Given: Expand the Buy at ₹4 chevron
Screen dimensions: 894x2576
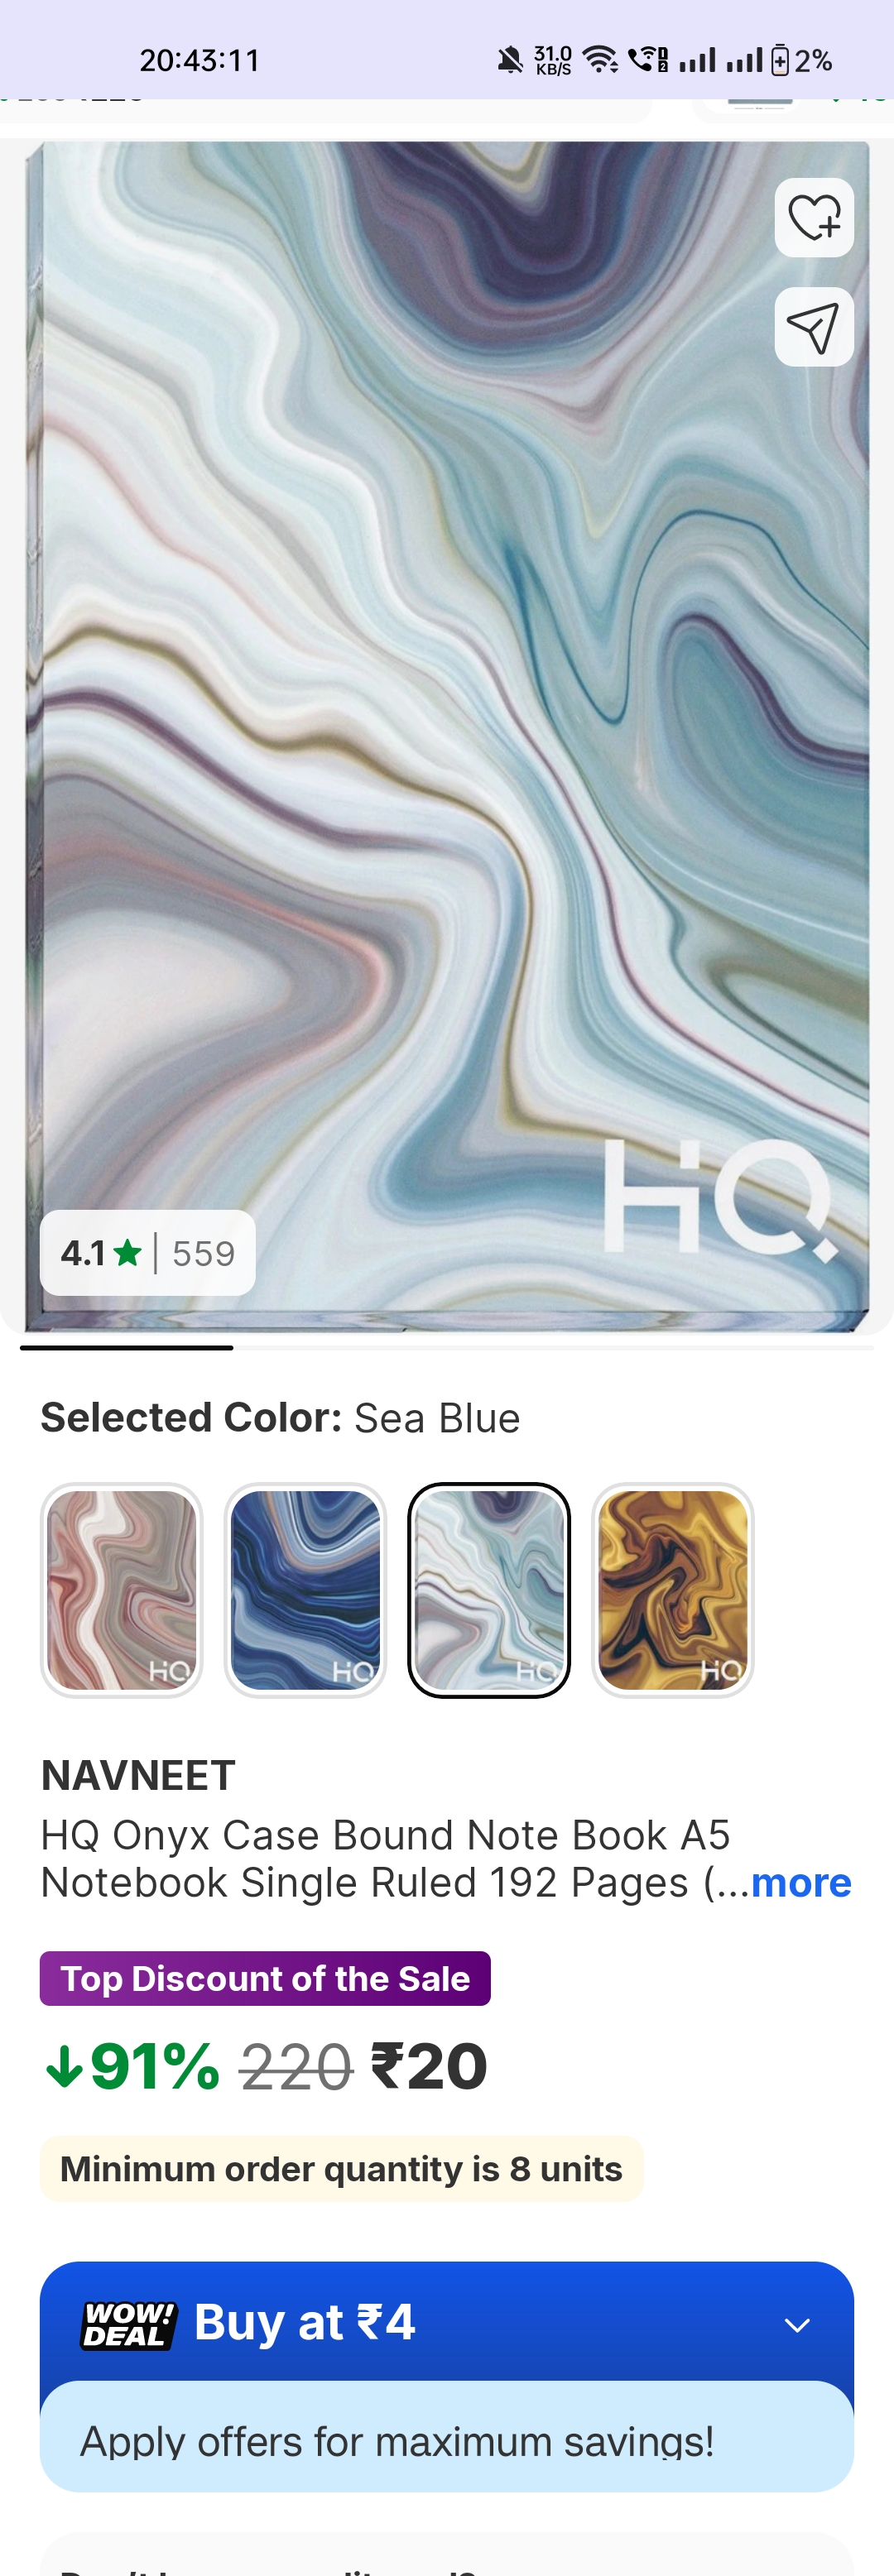Looking at the screenshot, I should coord(797,2324).
